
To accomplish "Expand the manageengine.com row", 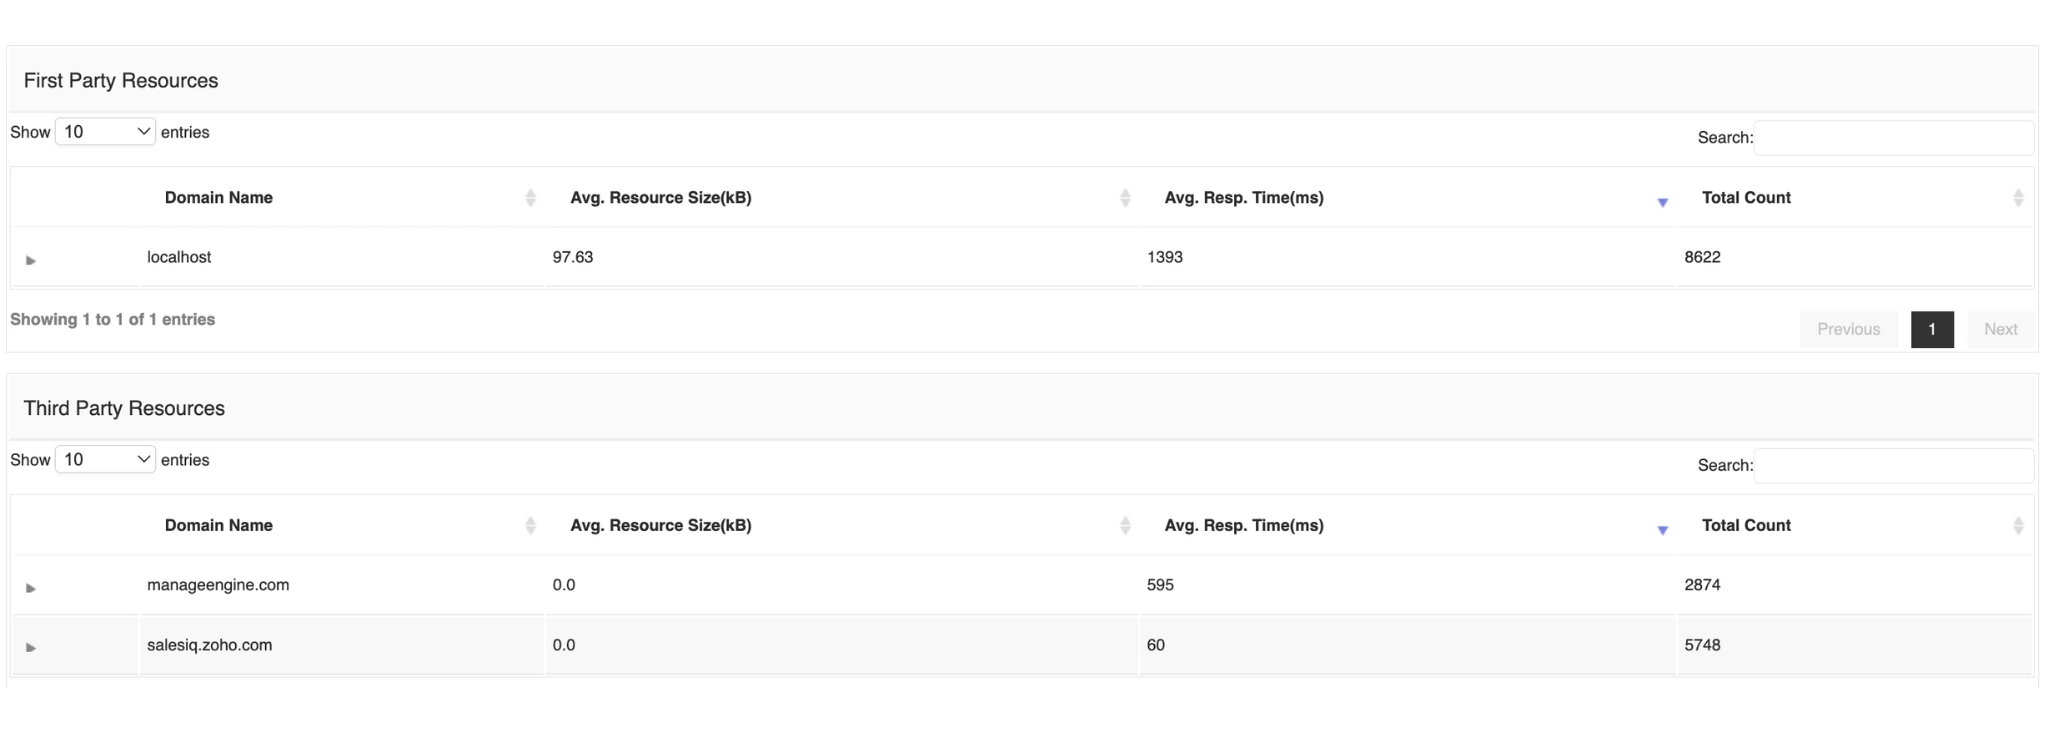I will point(31,588).
